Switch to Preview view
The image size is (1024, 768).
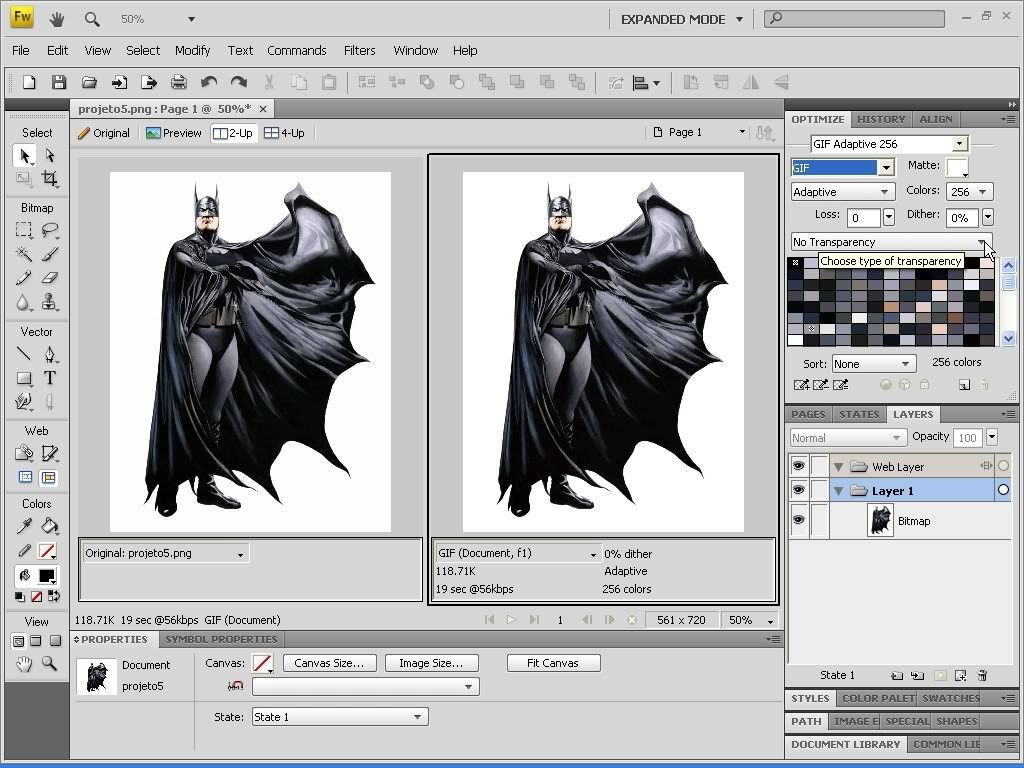pyautogui.click(x=174, y=133)
